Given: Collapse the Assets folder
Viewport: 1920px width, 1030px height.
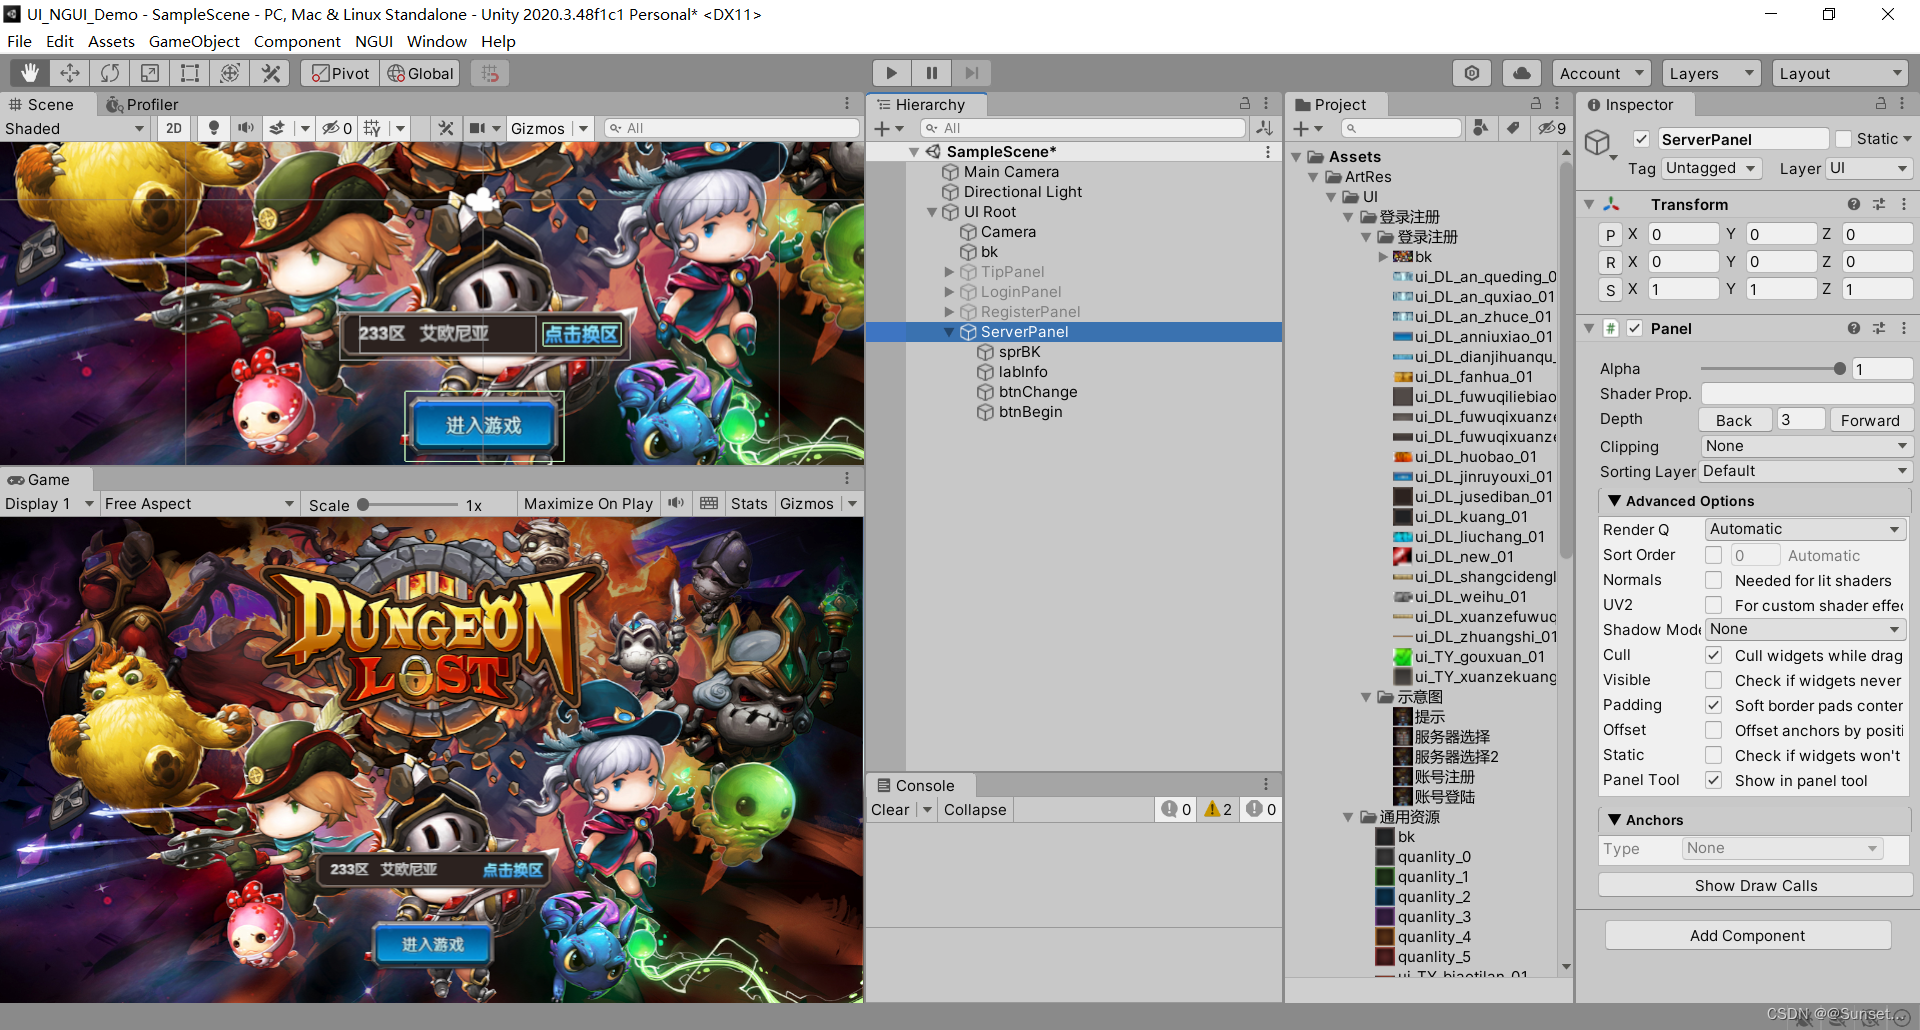Looking at the screenshot, I should 1297,157.
